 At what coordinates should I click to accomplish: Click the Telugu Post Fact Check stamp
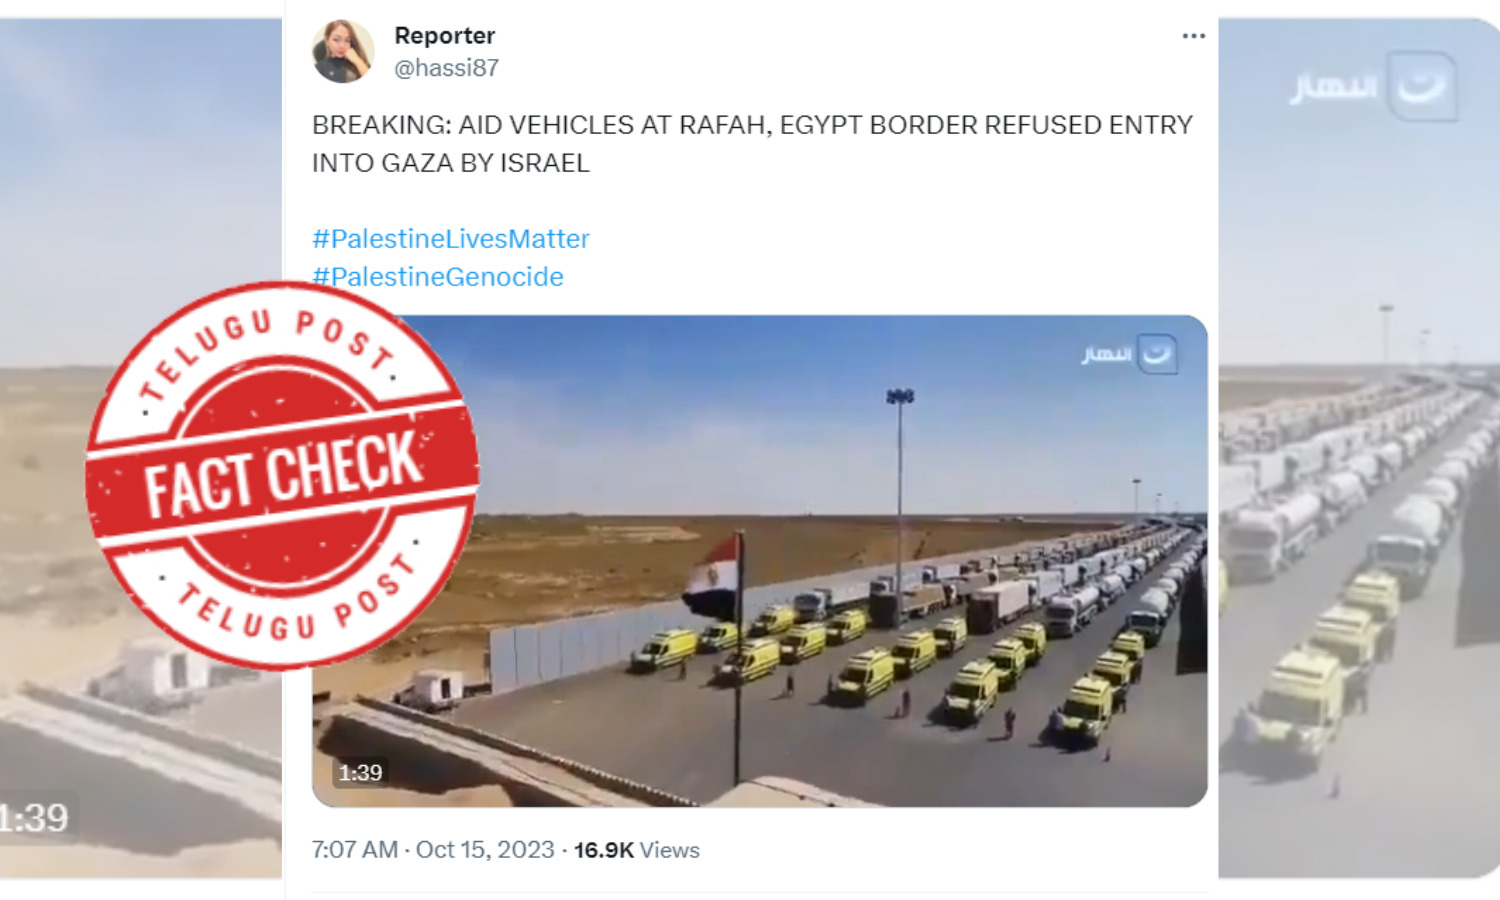click(x=283, y=474)
